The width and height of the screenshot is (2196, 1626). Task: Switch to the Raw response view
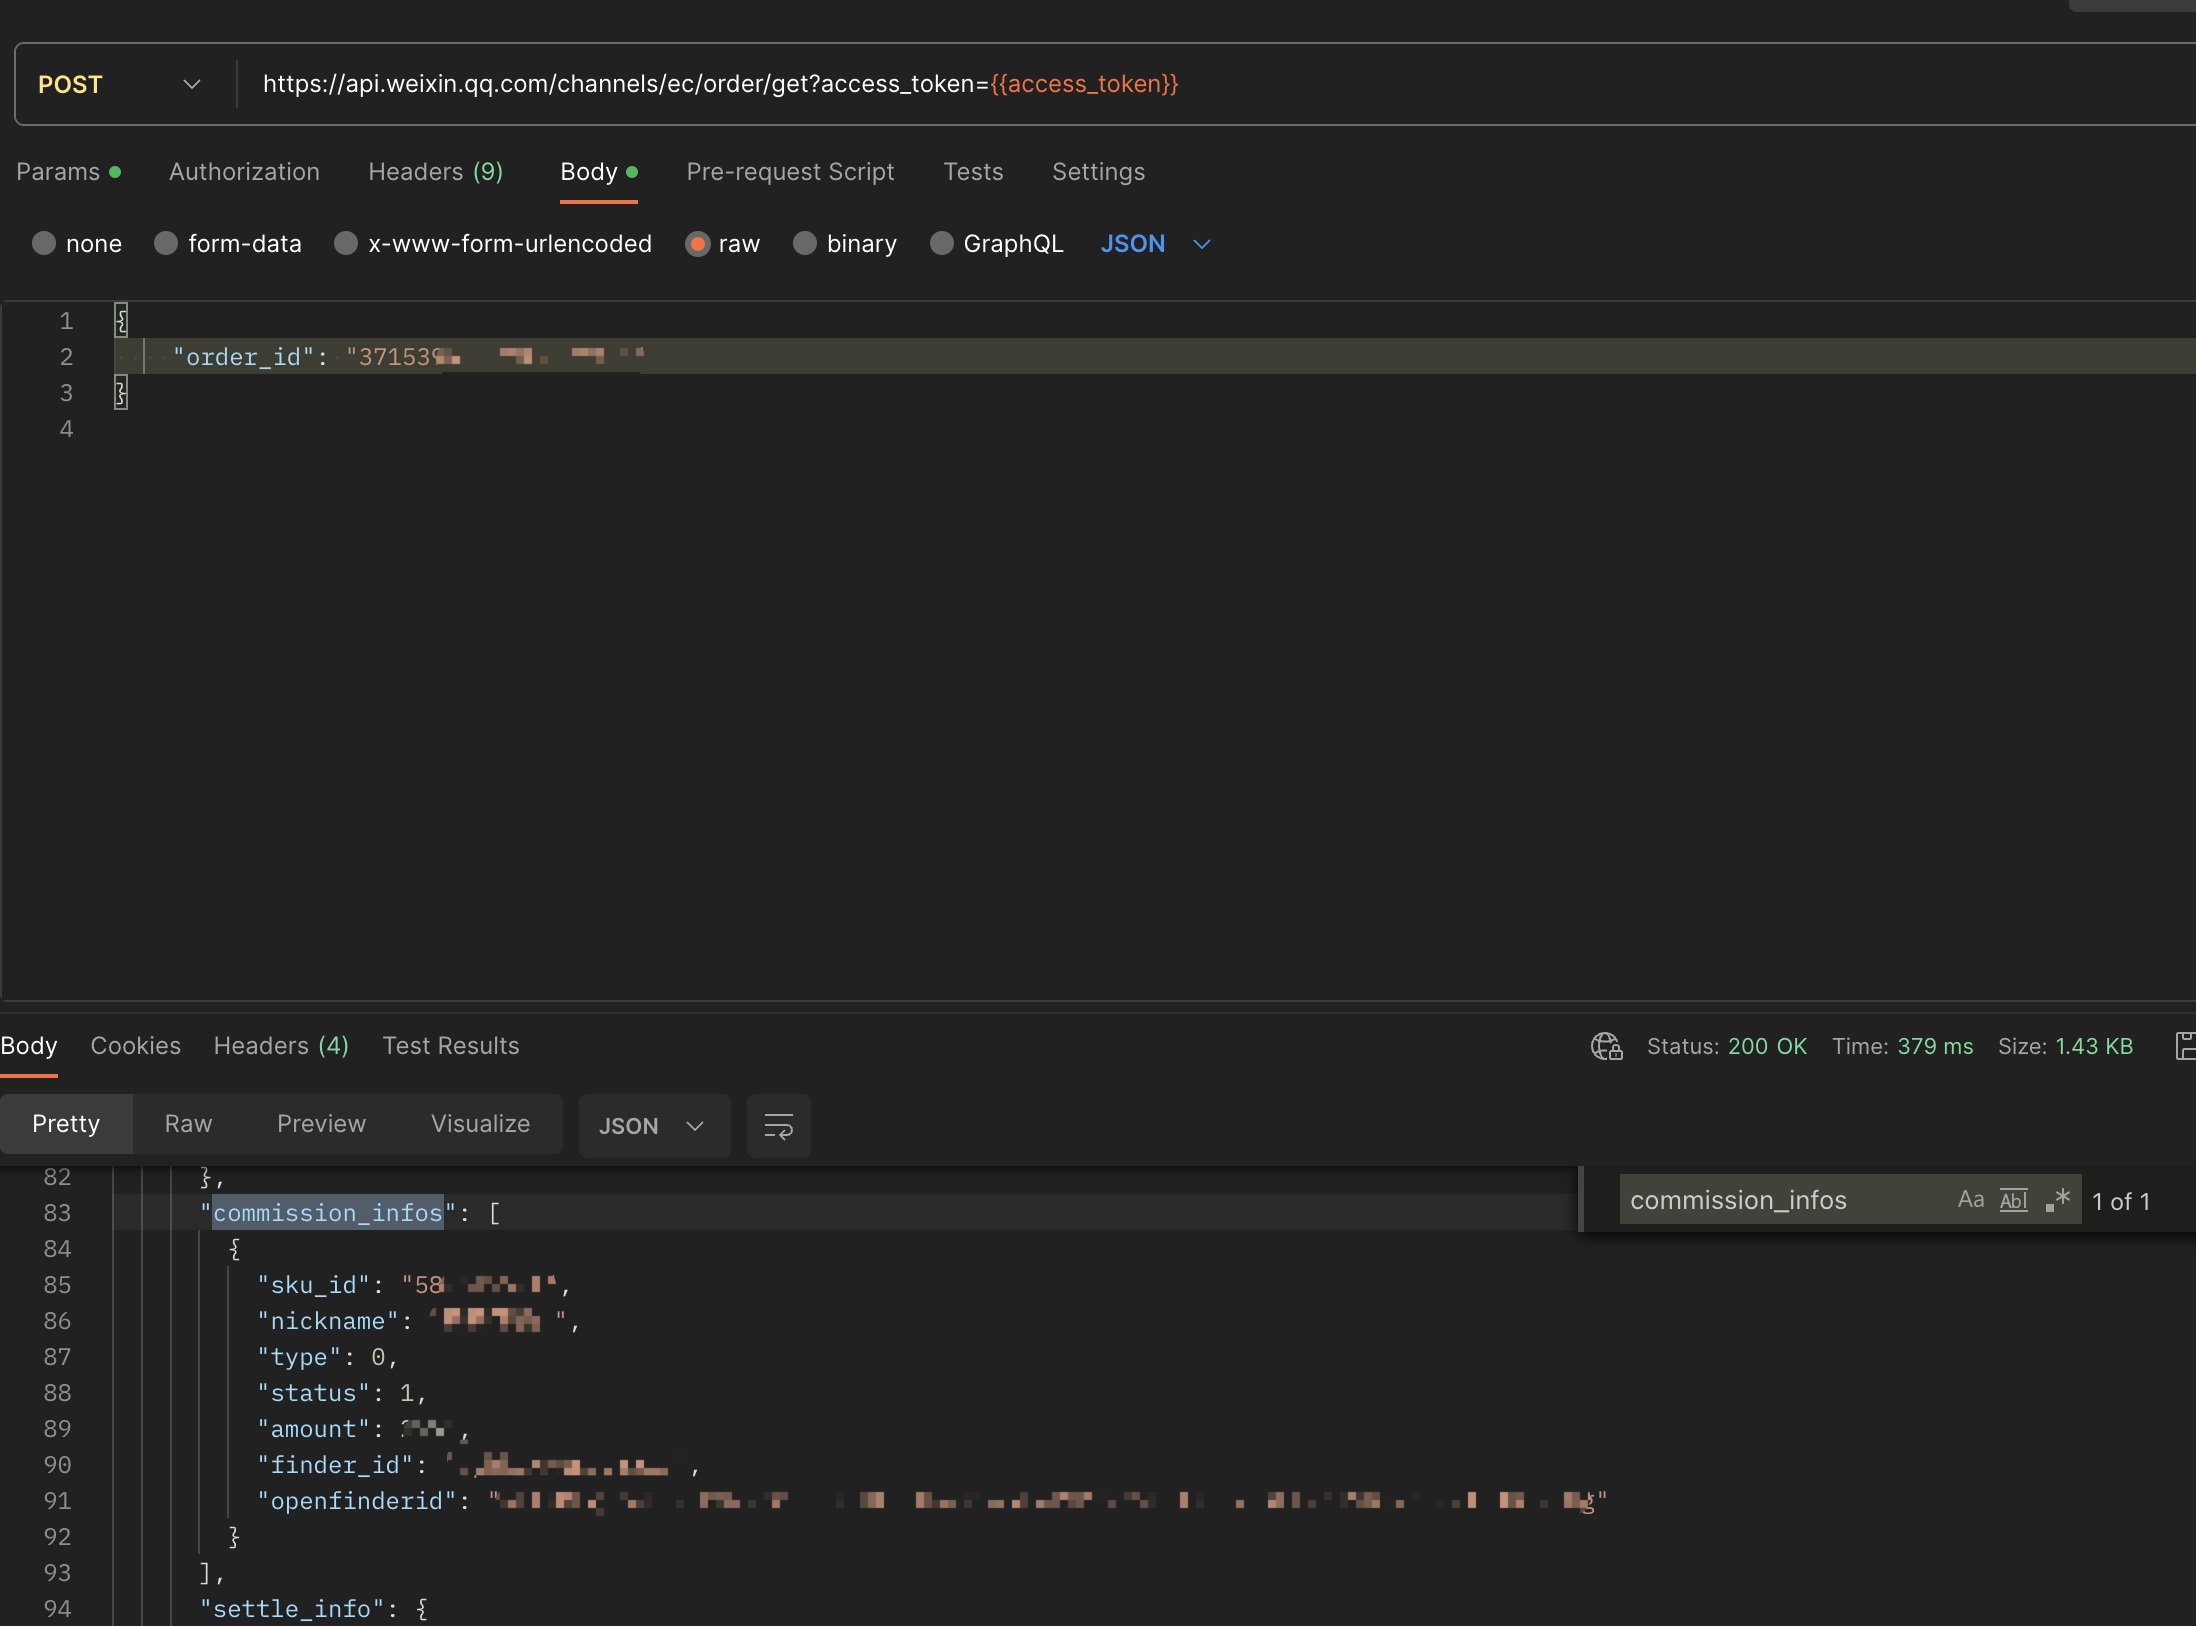coord(188,1124)
